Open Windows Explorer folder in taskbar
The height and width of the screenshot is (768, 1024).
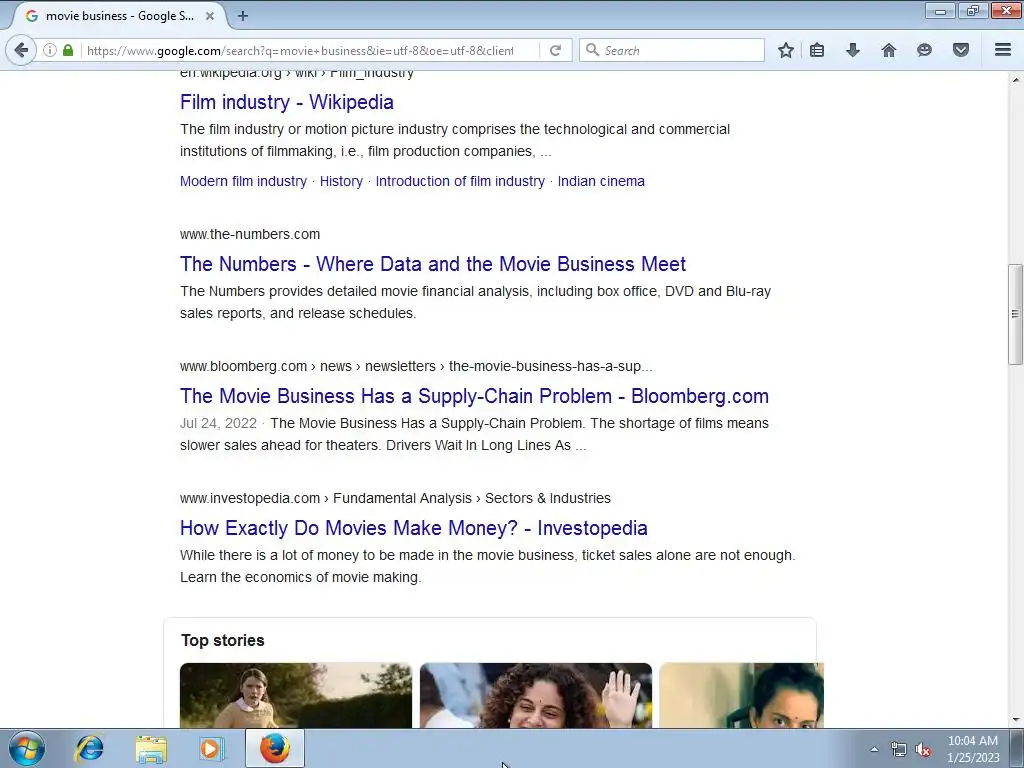pyautogui.click(x=151, y=748)
